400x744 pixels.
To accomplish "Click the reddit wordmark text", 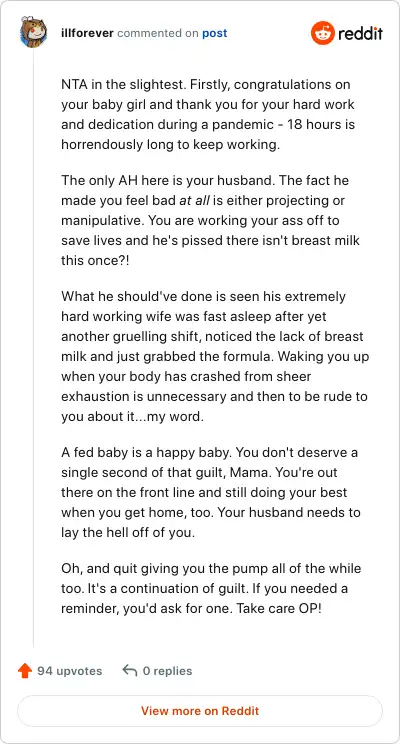I will (x=361, y=34).
